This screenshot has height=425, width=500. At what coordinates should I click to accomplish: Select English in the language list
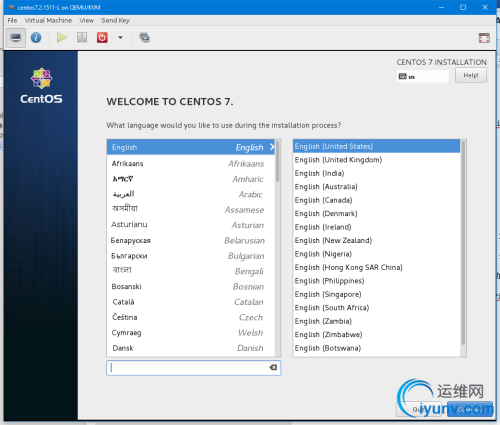tap(191, 147)
